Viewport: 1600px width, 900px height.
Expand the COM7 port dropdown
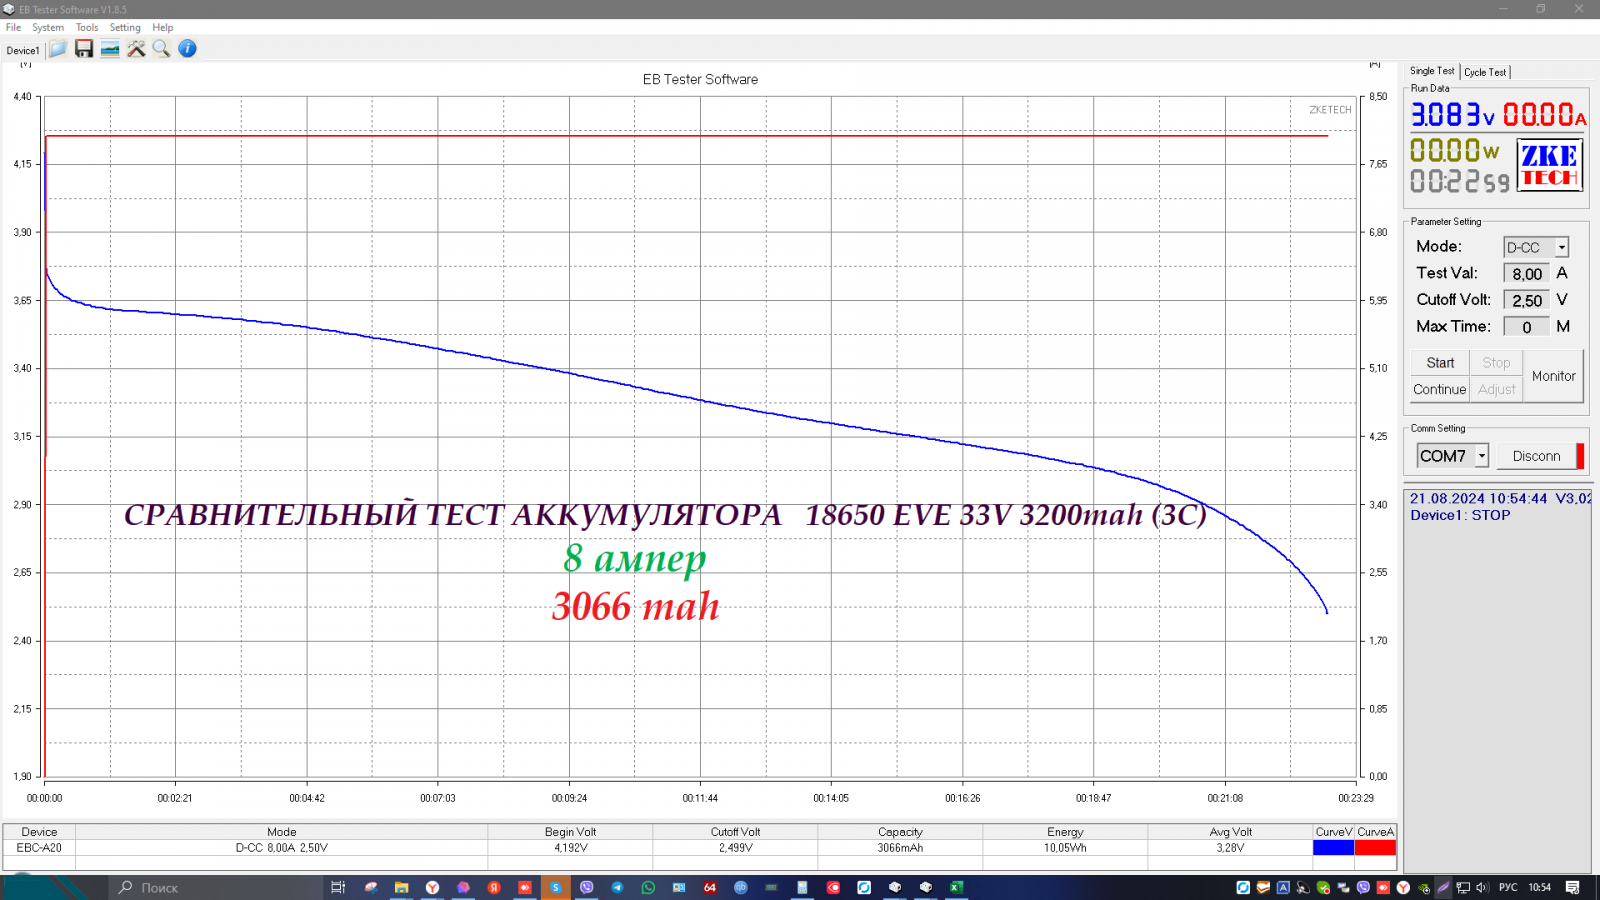[x=1481, y=456]
